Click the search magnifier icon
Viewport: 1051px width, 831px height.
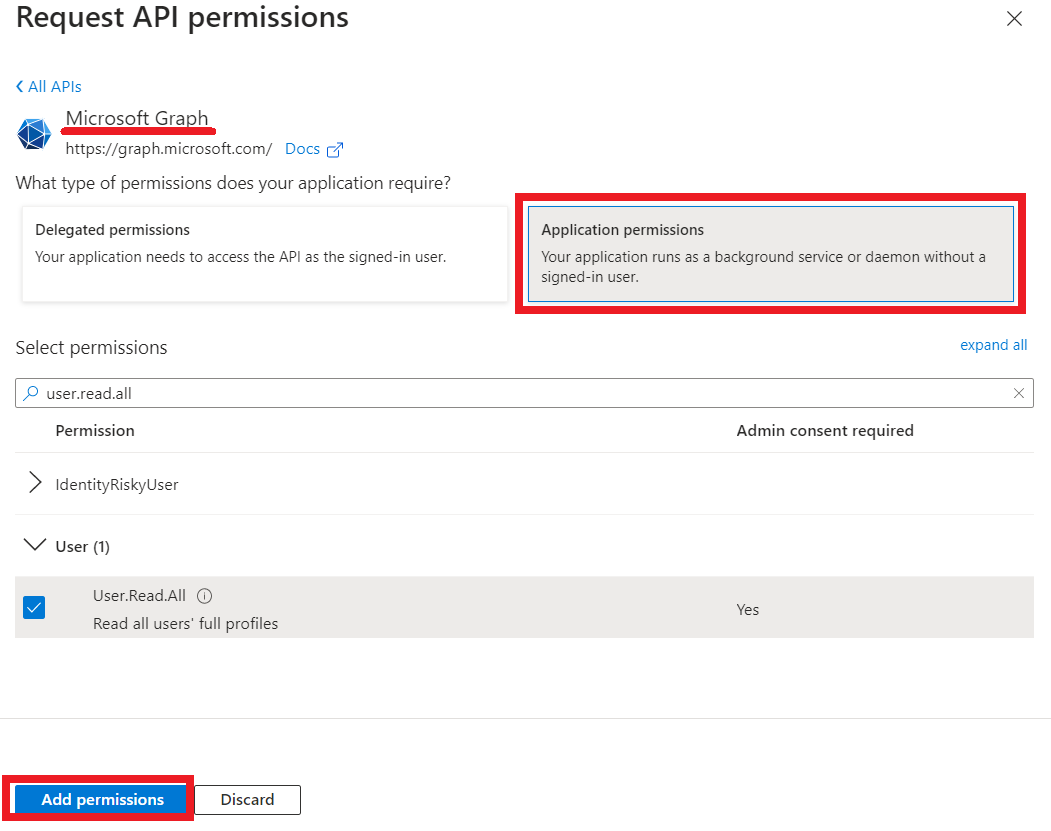[x=33, y=393]
